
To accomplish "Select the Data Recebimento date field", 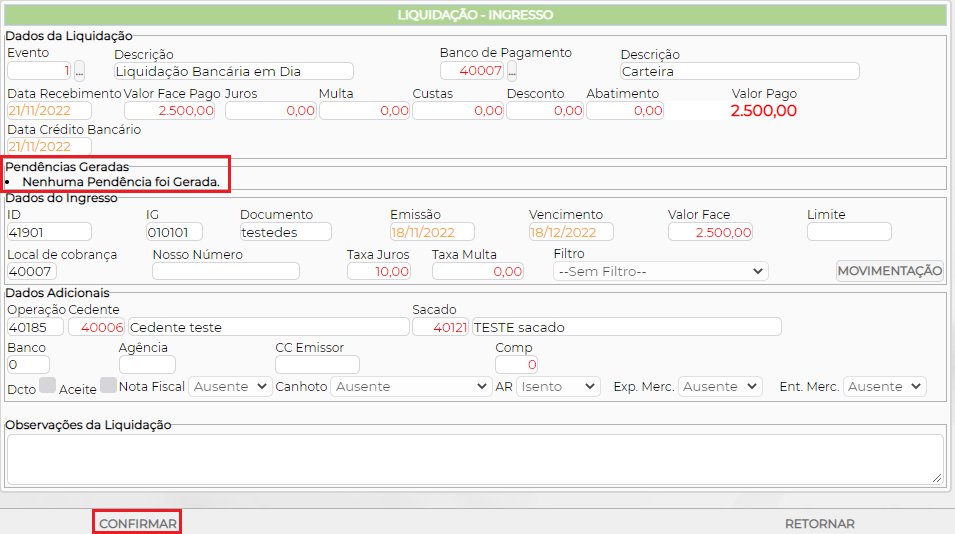I will tap(49, 111).
